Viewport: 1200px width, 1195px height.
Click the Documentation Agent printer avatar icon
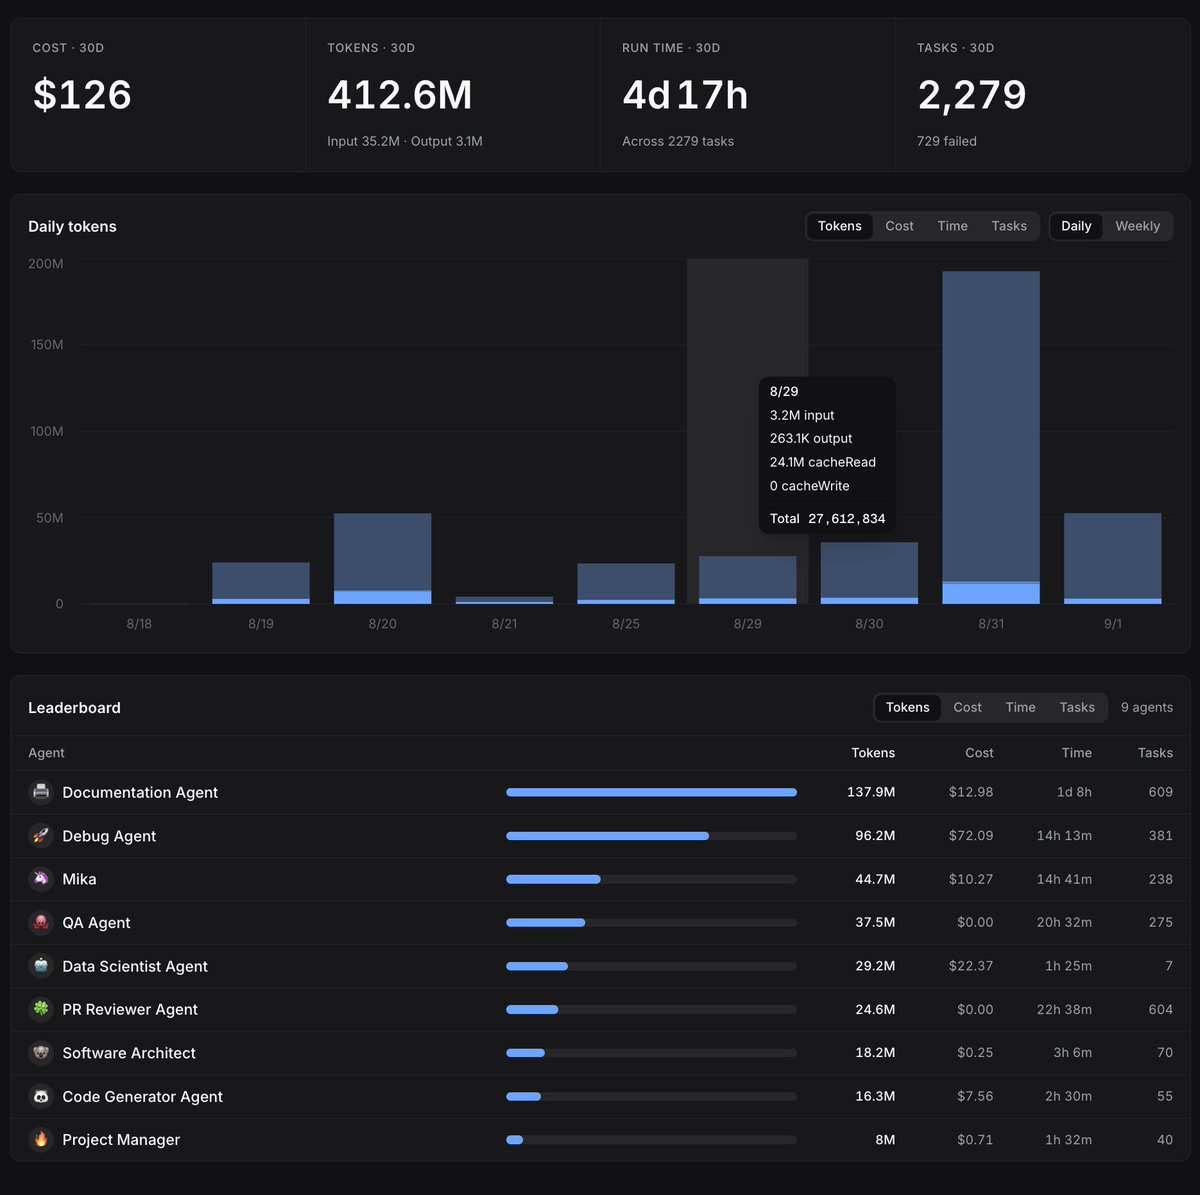(x=41, y=792)
